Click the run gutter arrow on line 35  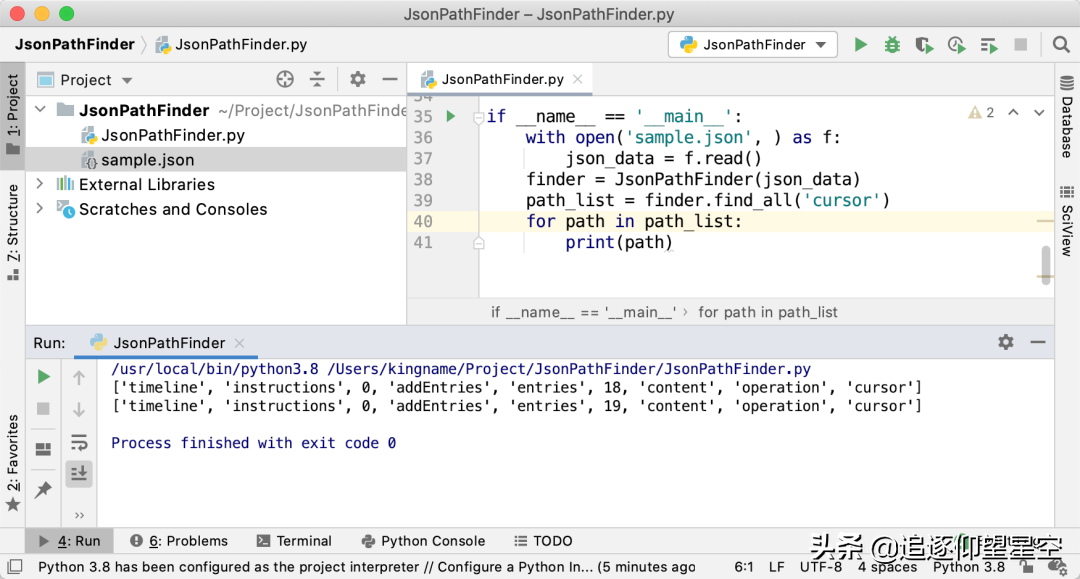(x=451, y=116)
